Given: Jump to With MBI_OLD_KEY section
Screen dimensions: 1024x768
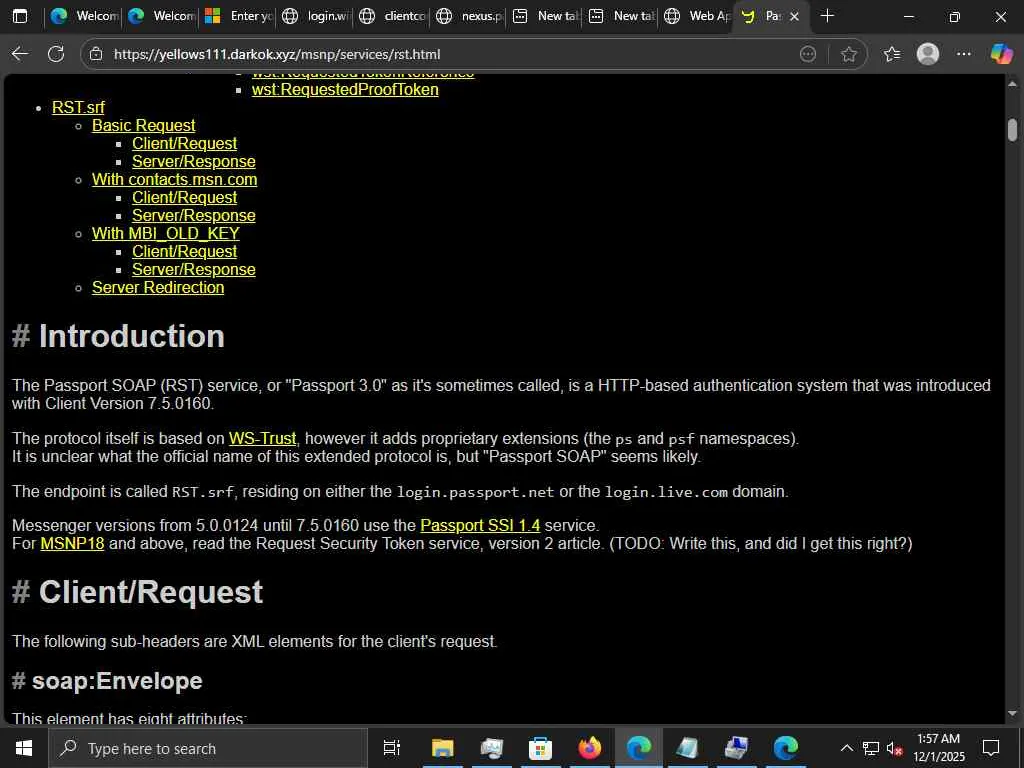Looking at the screenshot, I should point(166,234).
